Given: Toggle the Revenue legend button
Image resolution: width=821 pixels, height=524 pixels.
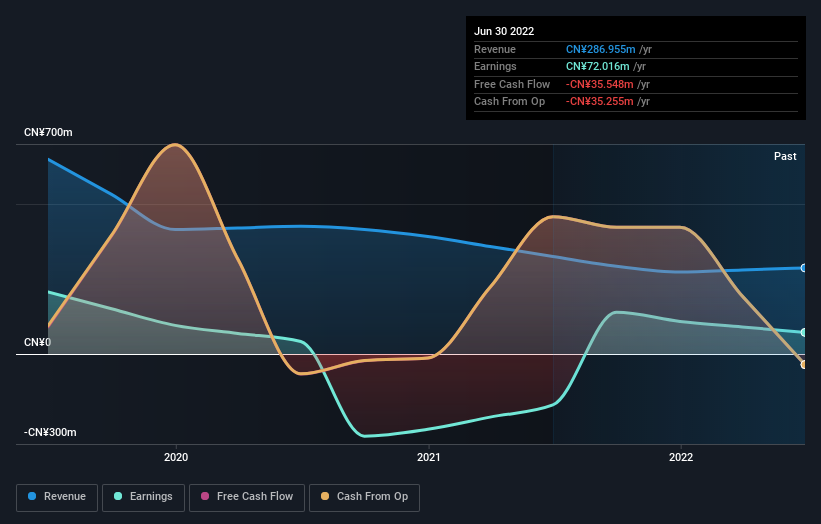Looking at the screenshot, I should coord(57,497).
